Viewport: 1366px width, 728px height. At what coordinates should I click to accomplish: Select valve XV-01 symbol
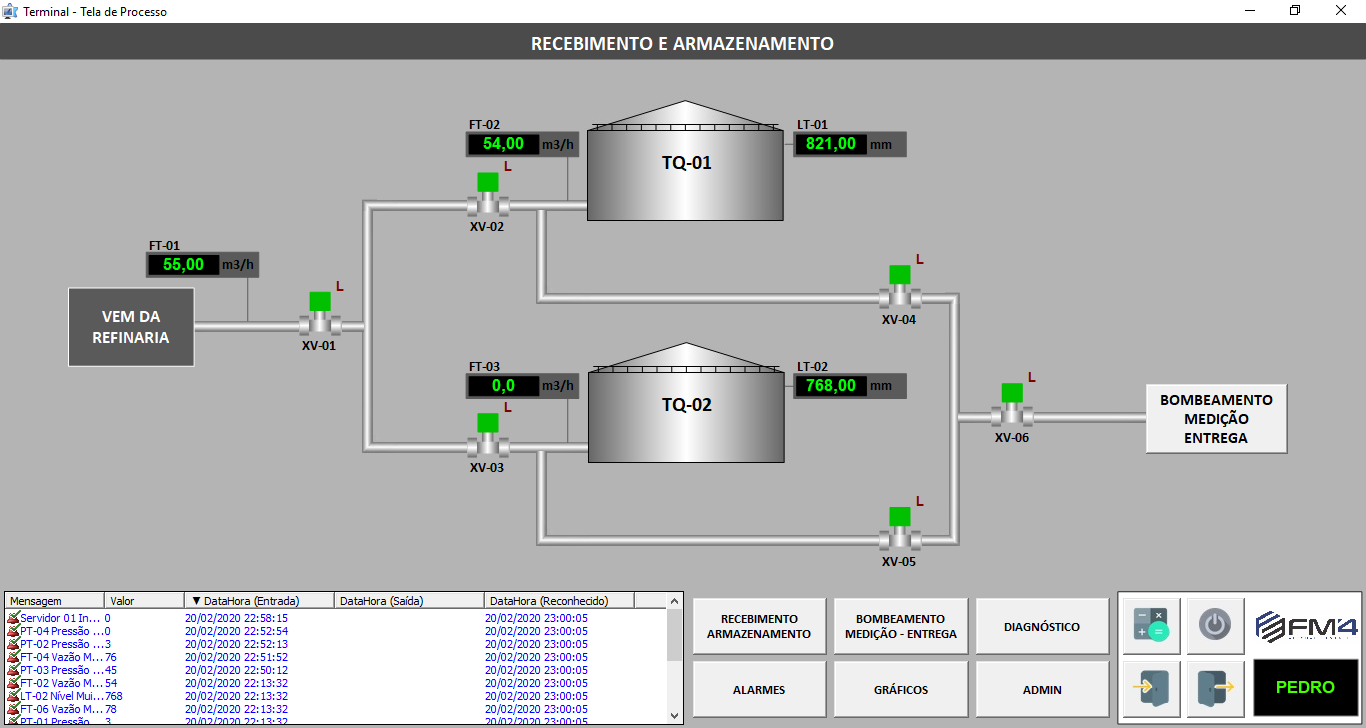coord(320,315)
